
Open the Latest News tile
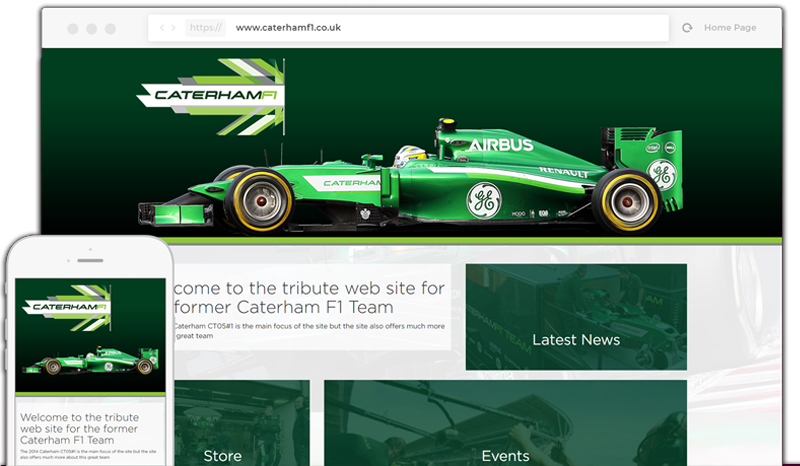pyautogui.click(x=576, y=317)
